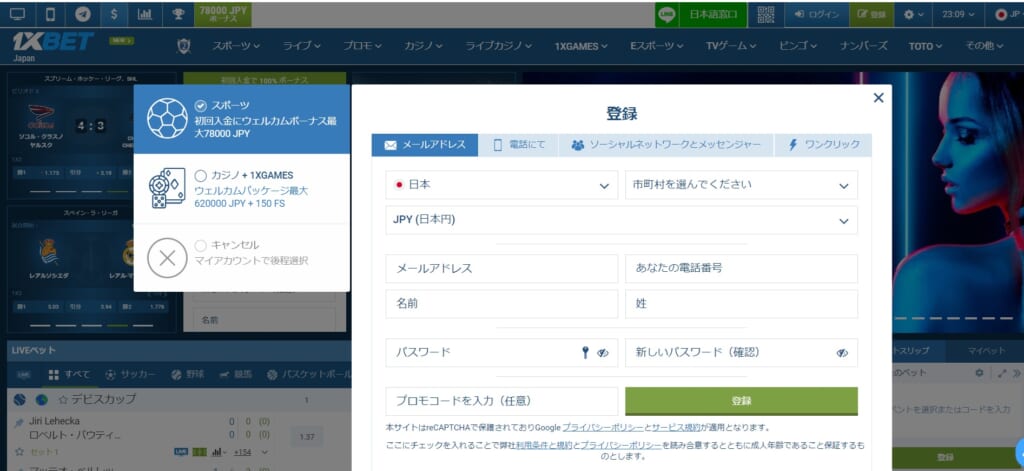Open the trophy results icon
The image size is (1024, 471).
coord(178,14)
